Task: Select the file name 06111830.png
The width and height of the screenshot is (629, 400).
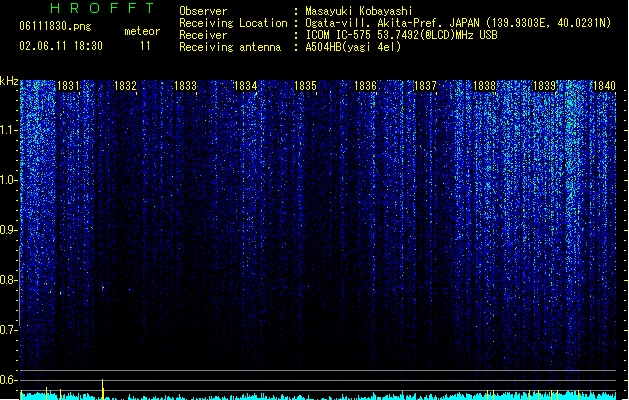Action: tap(55, 26)
